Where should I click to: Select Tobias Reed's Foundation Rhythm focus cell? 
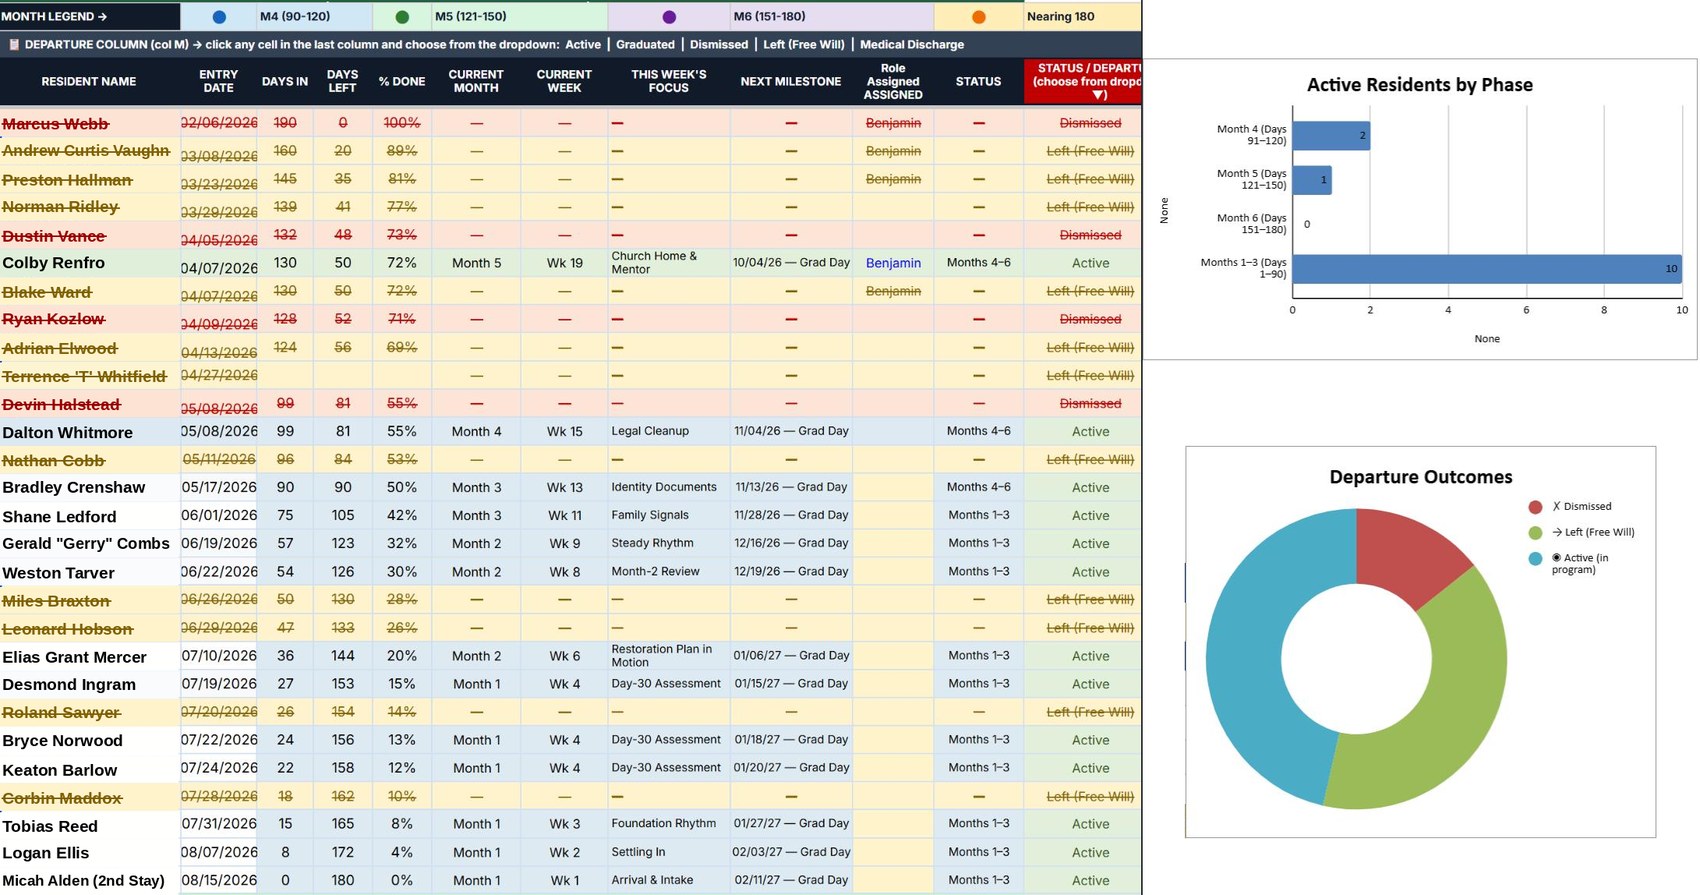tap(669, 824)
